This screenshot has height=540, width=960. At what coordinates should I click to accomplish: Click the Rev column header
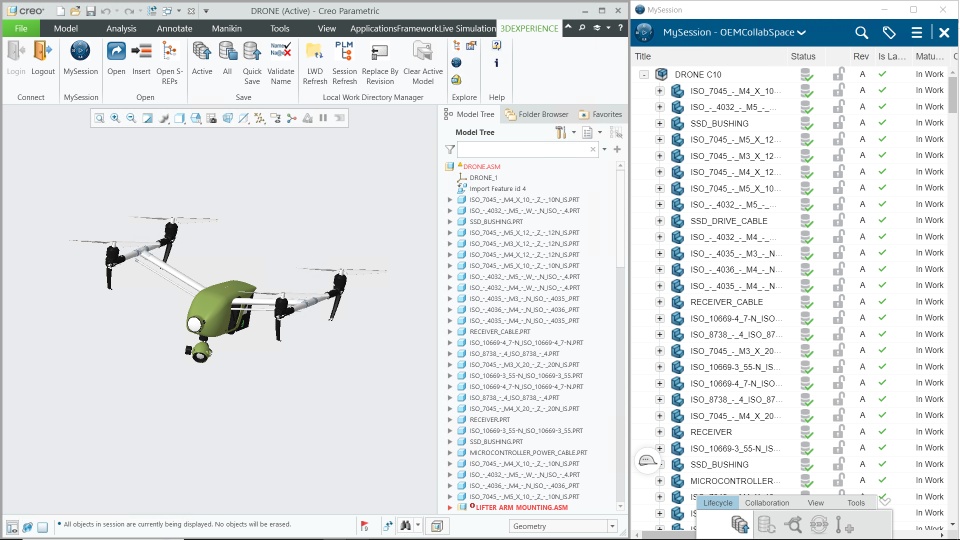coord(861,56)
